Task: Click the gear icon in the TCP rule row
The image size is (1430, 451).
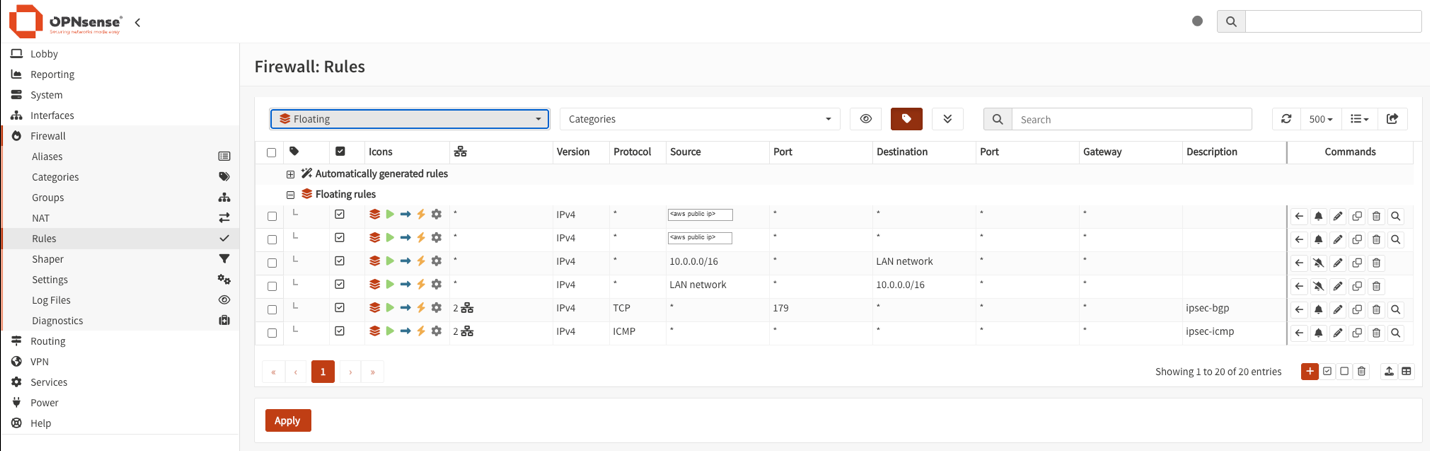Action: [x=436, y=308]
